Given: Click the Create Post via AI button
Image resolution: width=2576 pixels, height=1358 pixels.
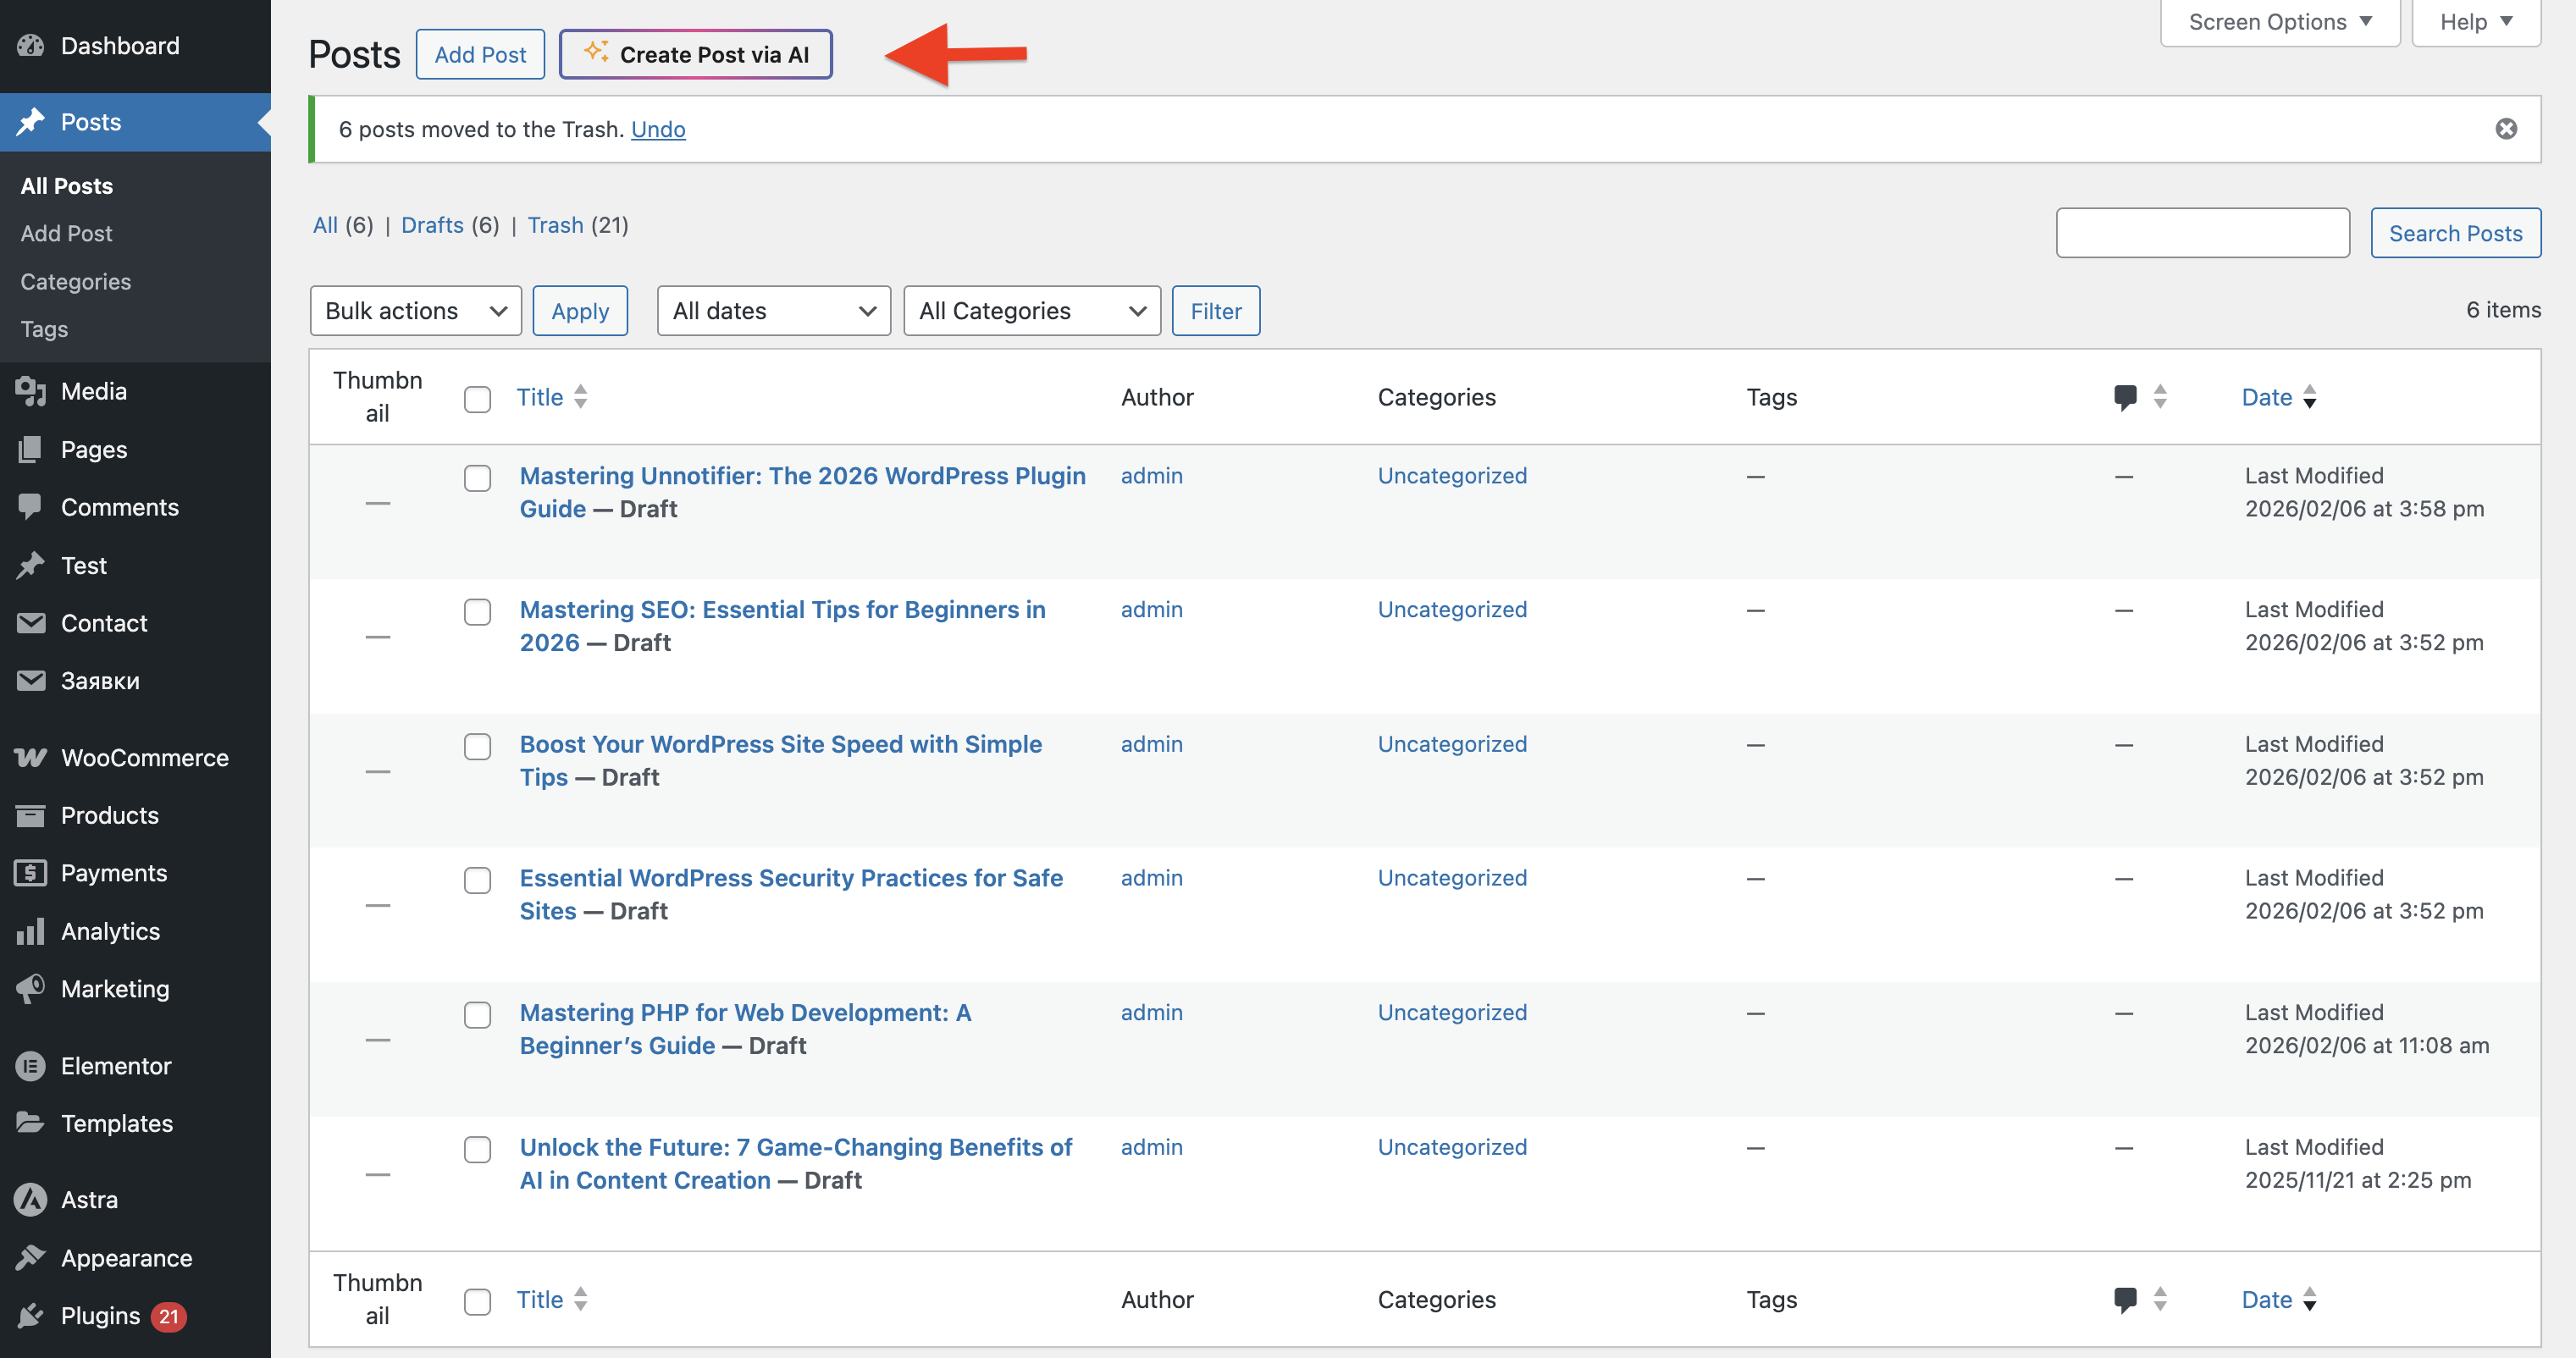Looking at the screenshot, I should click(x=696, y=54).
